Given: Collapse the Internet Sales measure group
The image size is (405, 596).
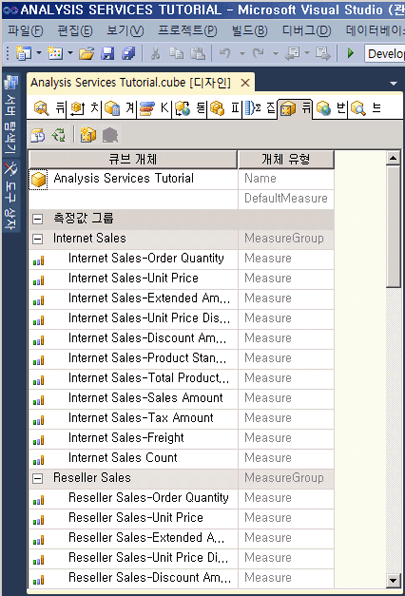Looking at the screenshot, I should coord(38,239).
